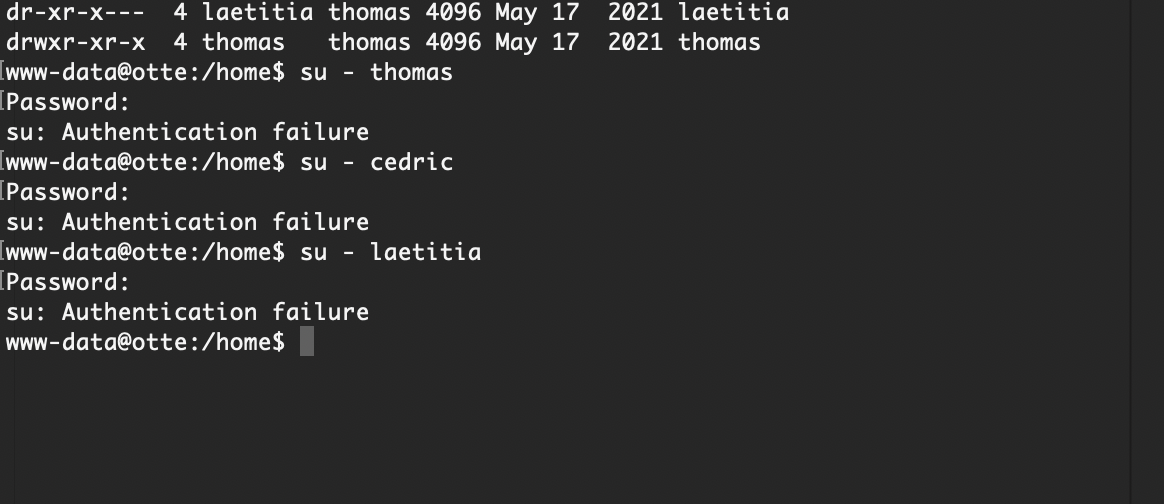This screenshot has width=1164, height=504.
Task: Click the drwxr-xr-x permission string
Action: (x=75, y=42)
